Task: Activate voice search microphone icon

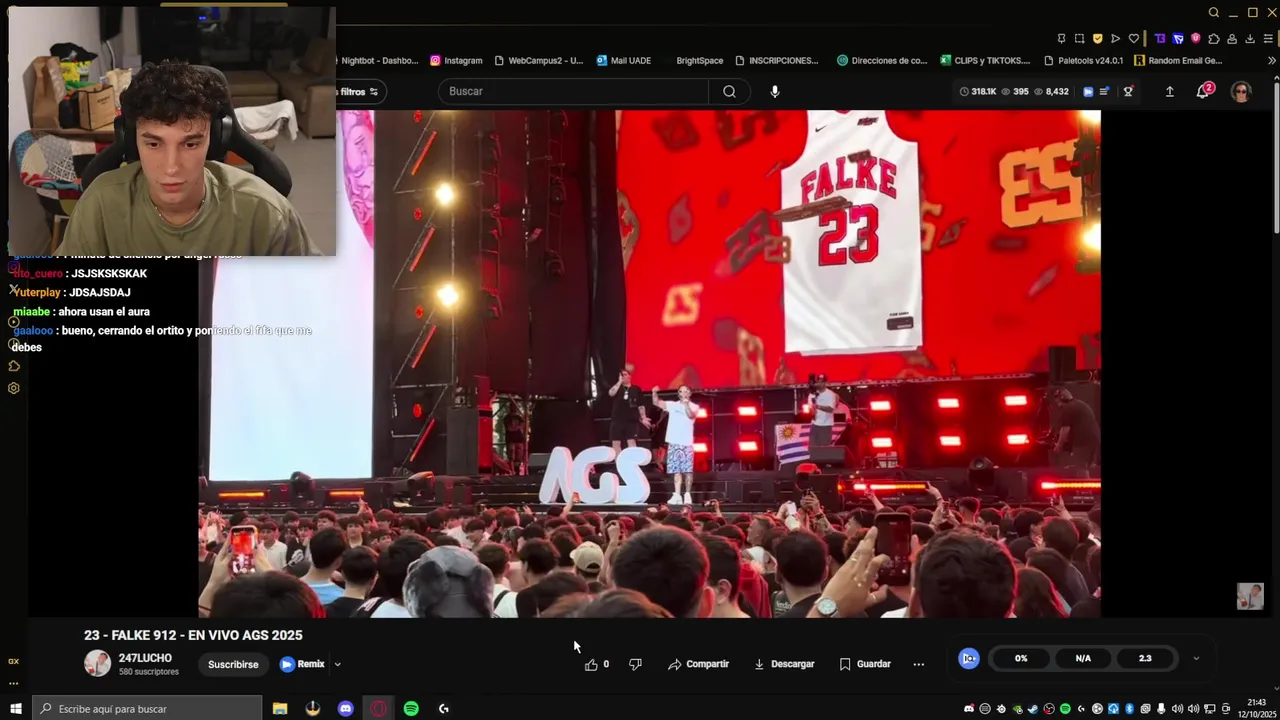Action: click(775, 91)
